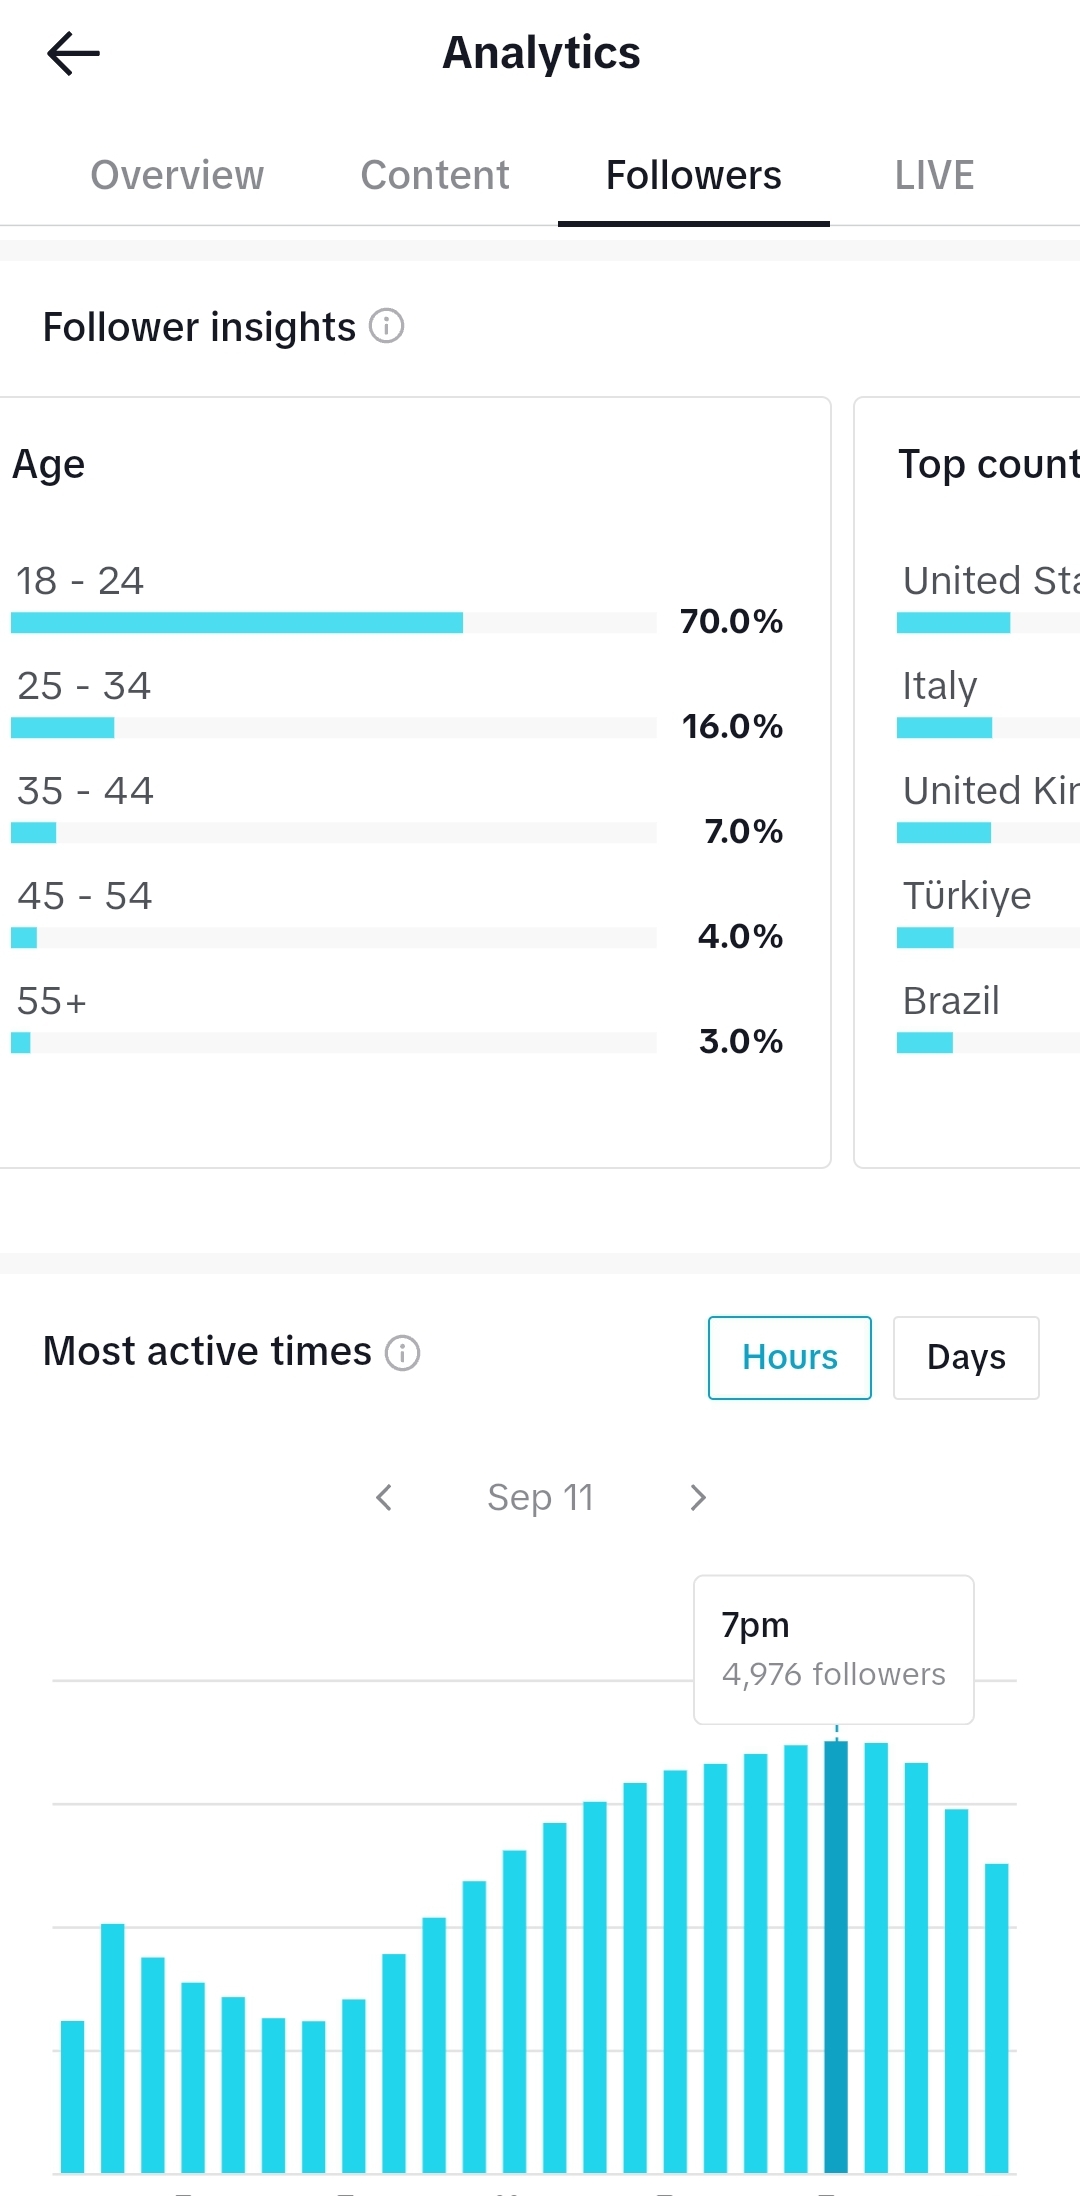Select the Followers tab
This screenshot has height=2196, width=1080.
coord(694,175)
